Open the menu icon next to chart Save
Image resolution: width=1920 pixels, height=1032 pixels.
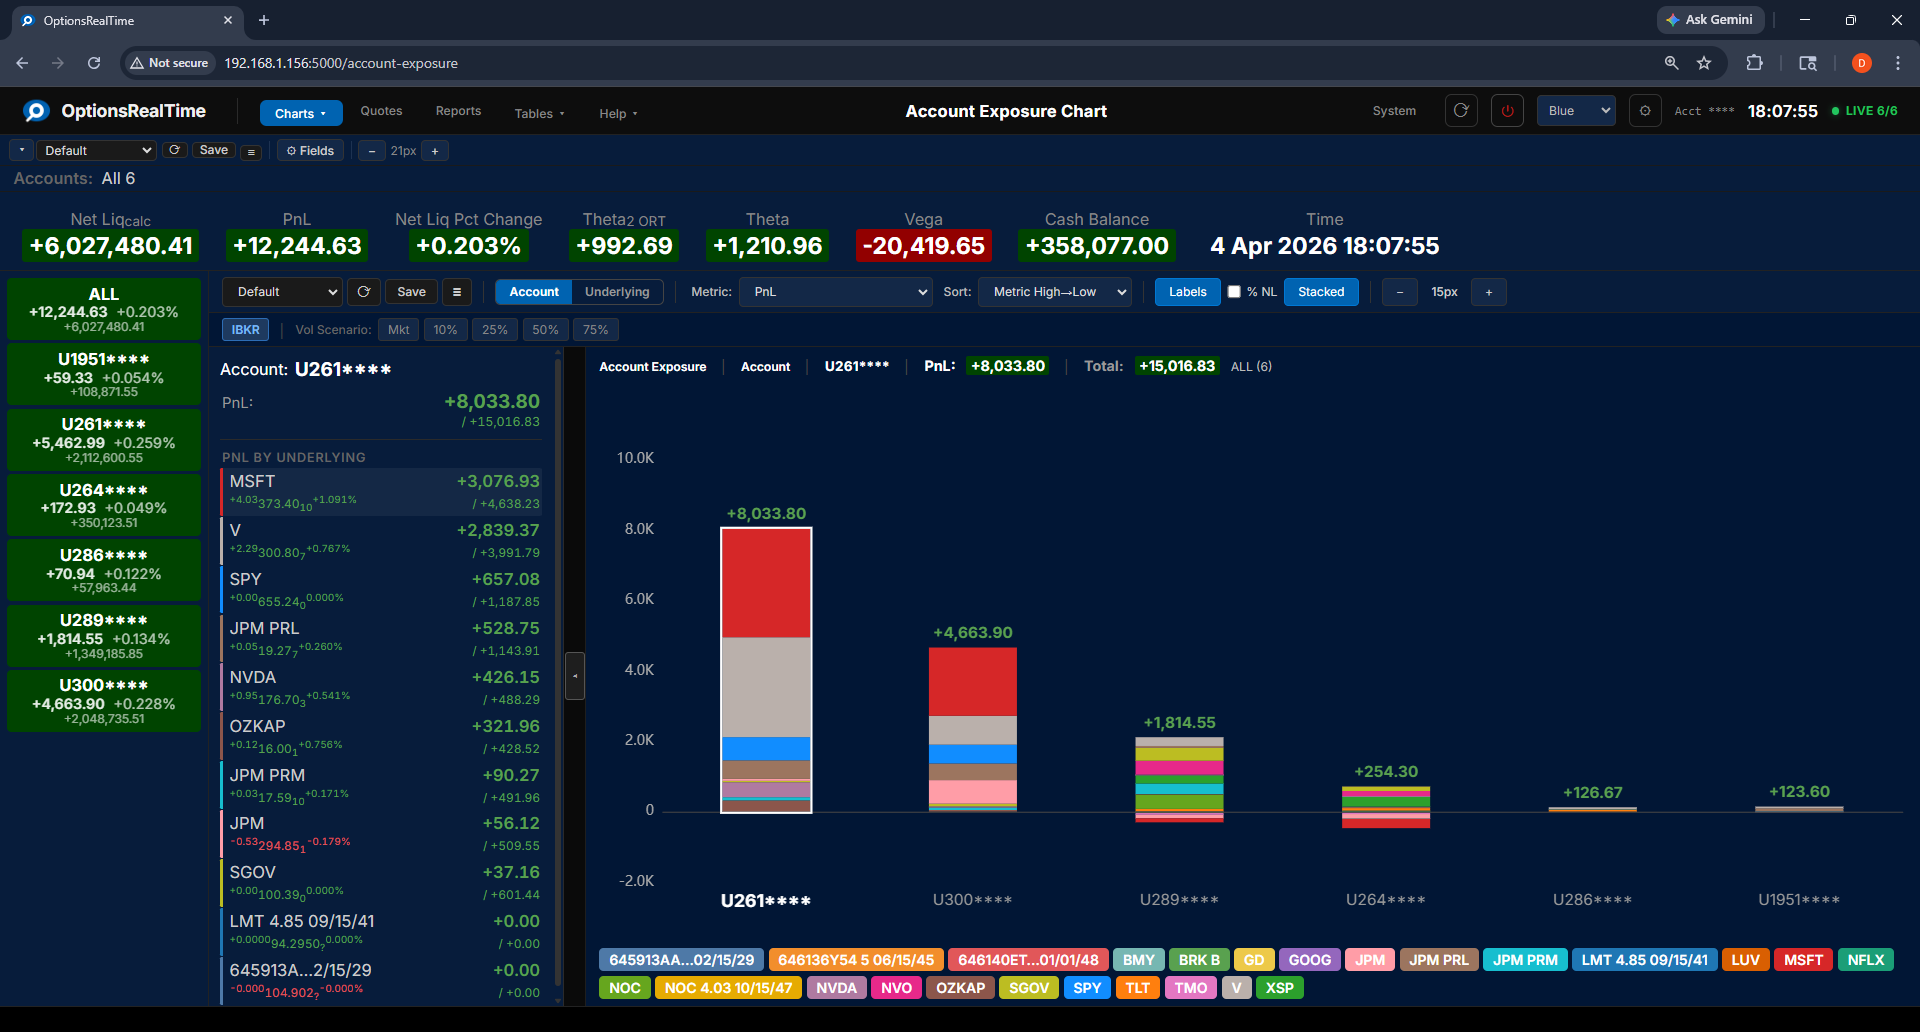pyautogui.click(x=457, y=291)
